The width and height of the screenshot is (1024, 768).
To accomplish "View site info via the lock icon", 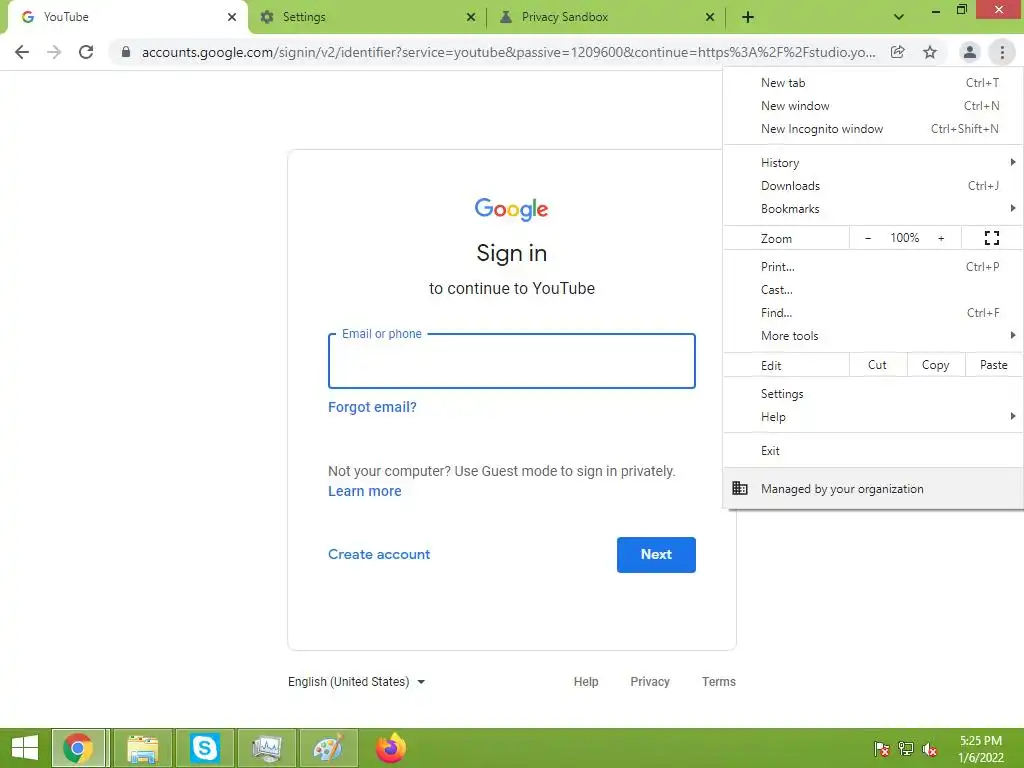I will click(126, 52).
